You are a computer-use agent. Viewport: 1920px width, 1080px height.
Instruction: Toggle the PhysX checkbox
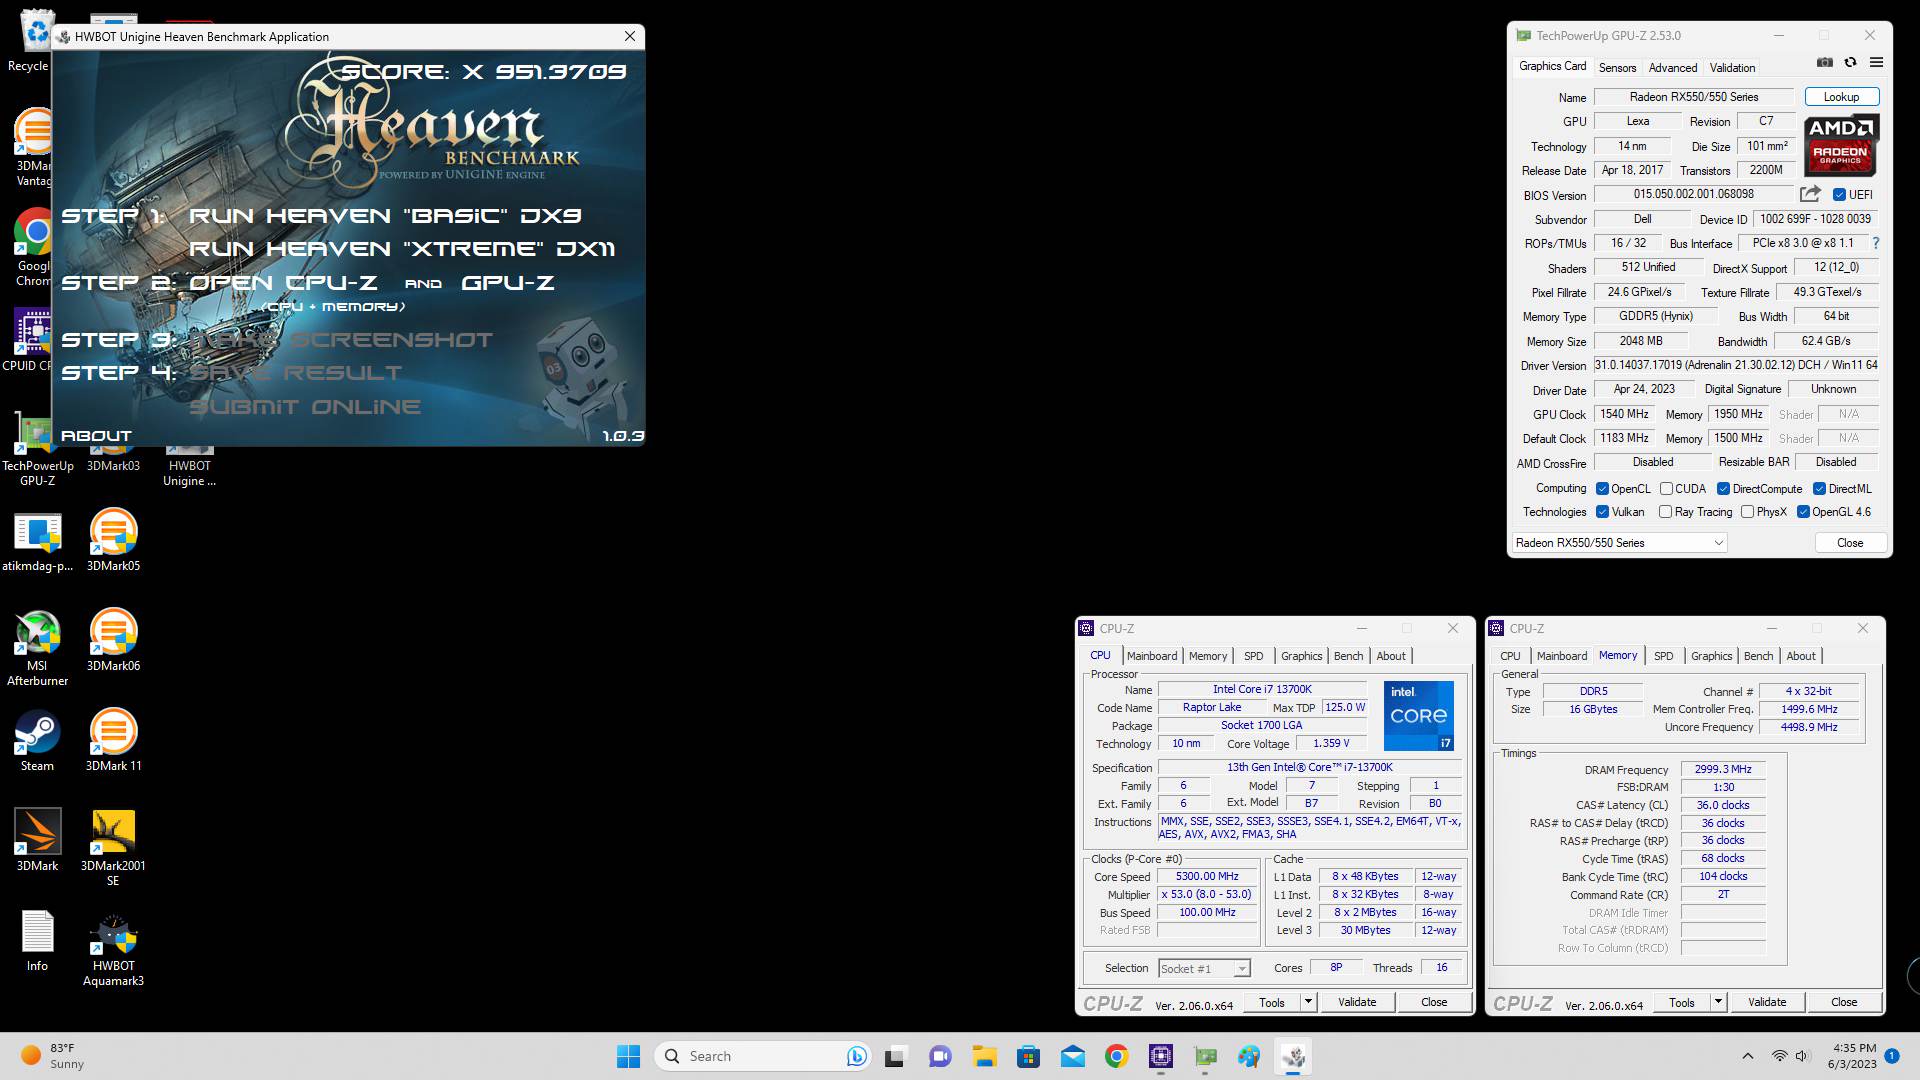coord(1747,512)
